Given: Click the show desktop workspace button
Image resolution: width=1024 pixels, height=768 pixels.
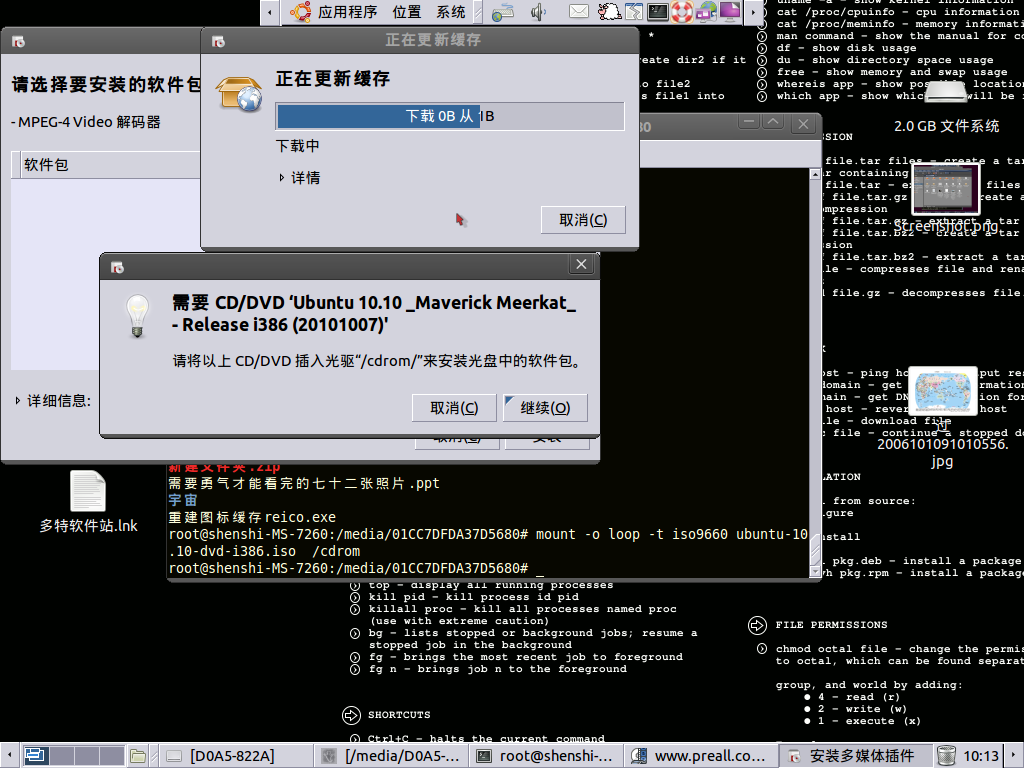Looking at the screenshot, I should tap(35, 756).
